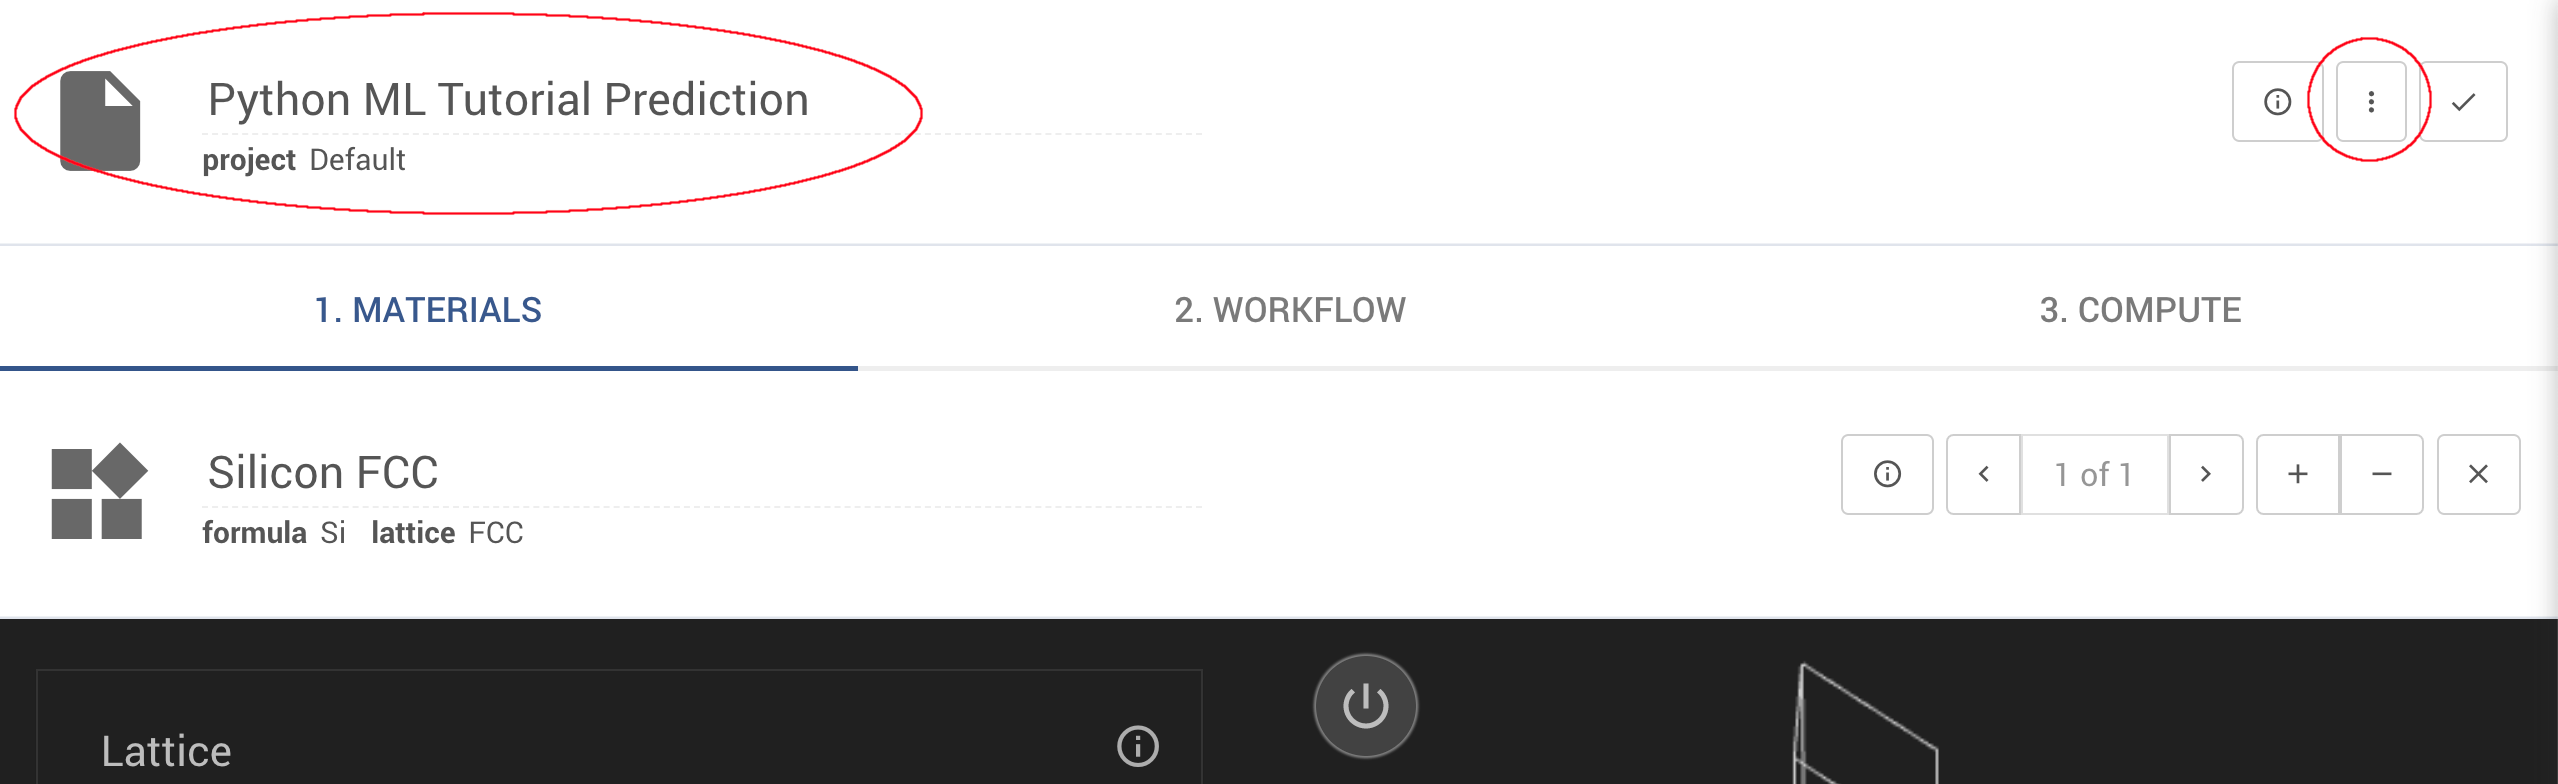Open the 2. WORKFLOW tab

1290,310
